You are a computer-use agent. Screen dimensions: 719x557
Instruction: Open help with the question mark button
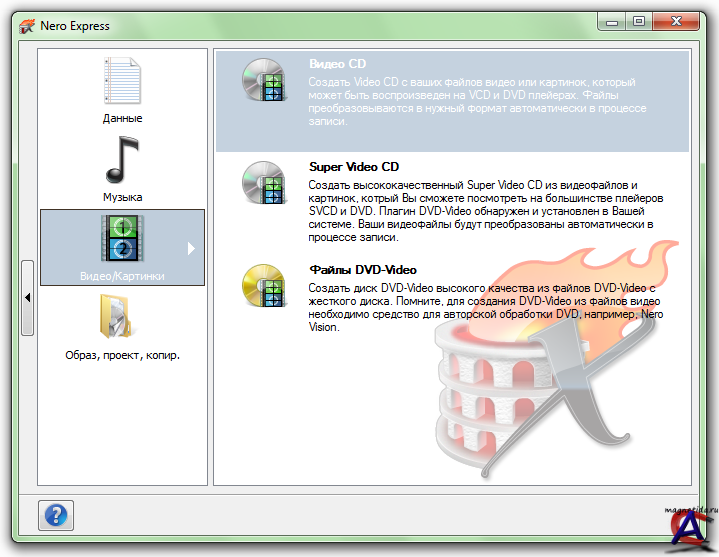coord(56,515)
